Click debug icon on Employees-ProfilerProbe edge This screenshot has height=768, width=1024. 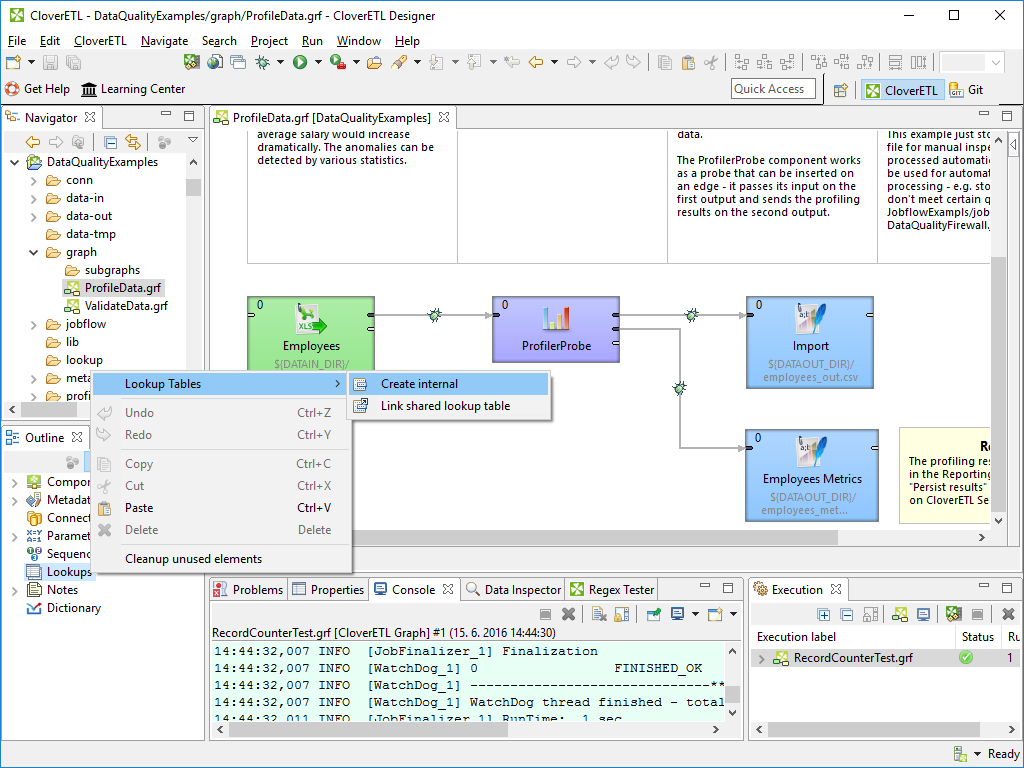[x=434, y=315]
